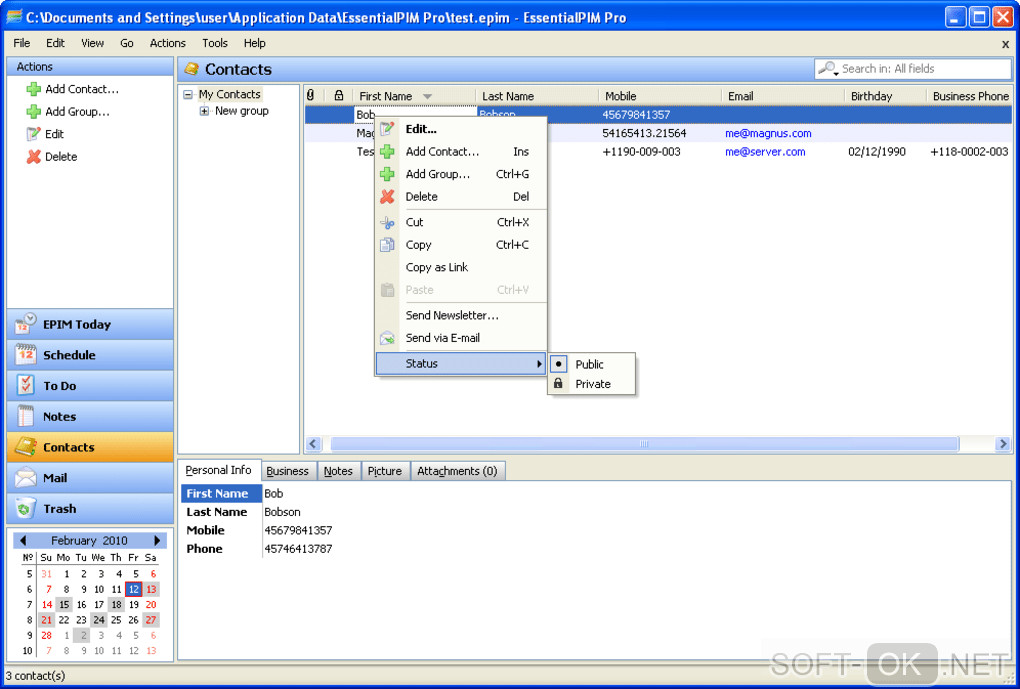The height and width of the screenshot is (689, 1020).
Task: Go to previous month in mini calendar
Action: (x=23, y=540)
